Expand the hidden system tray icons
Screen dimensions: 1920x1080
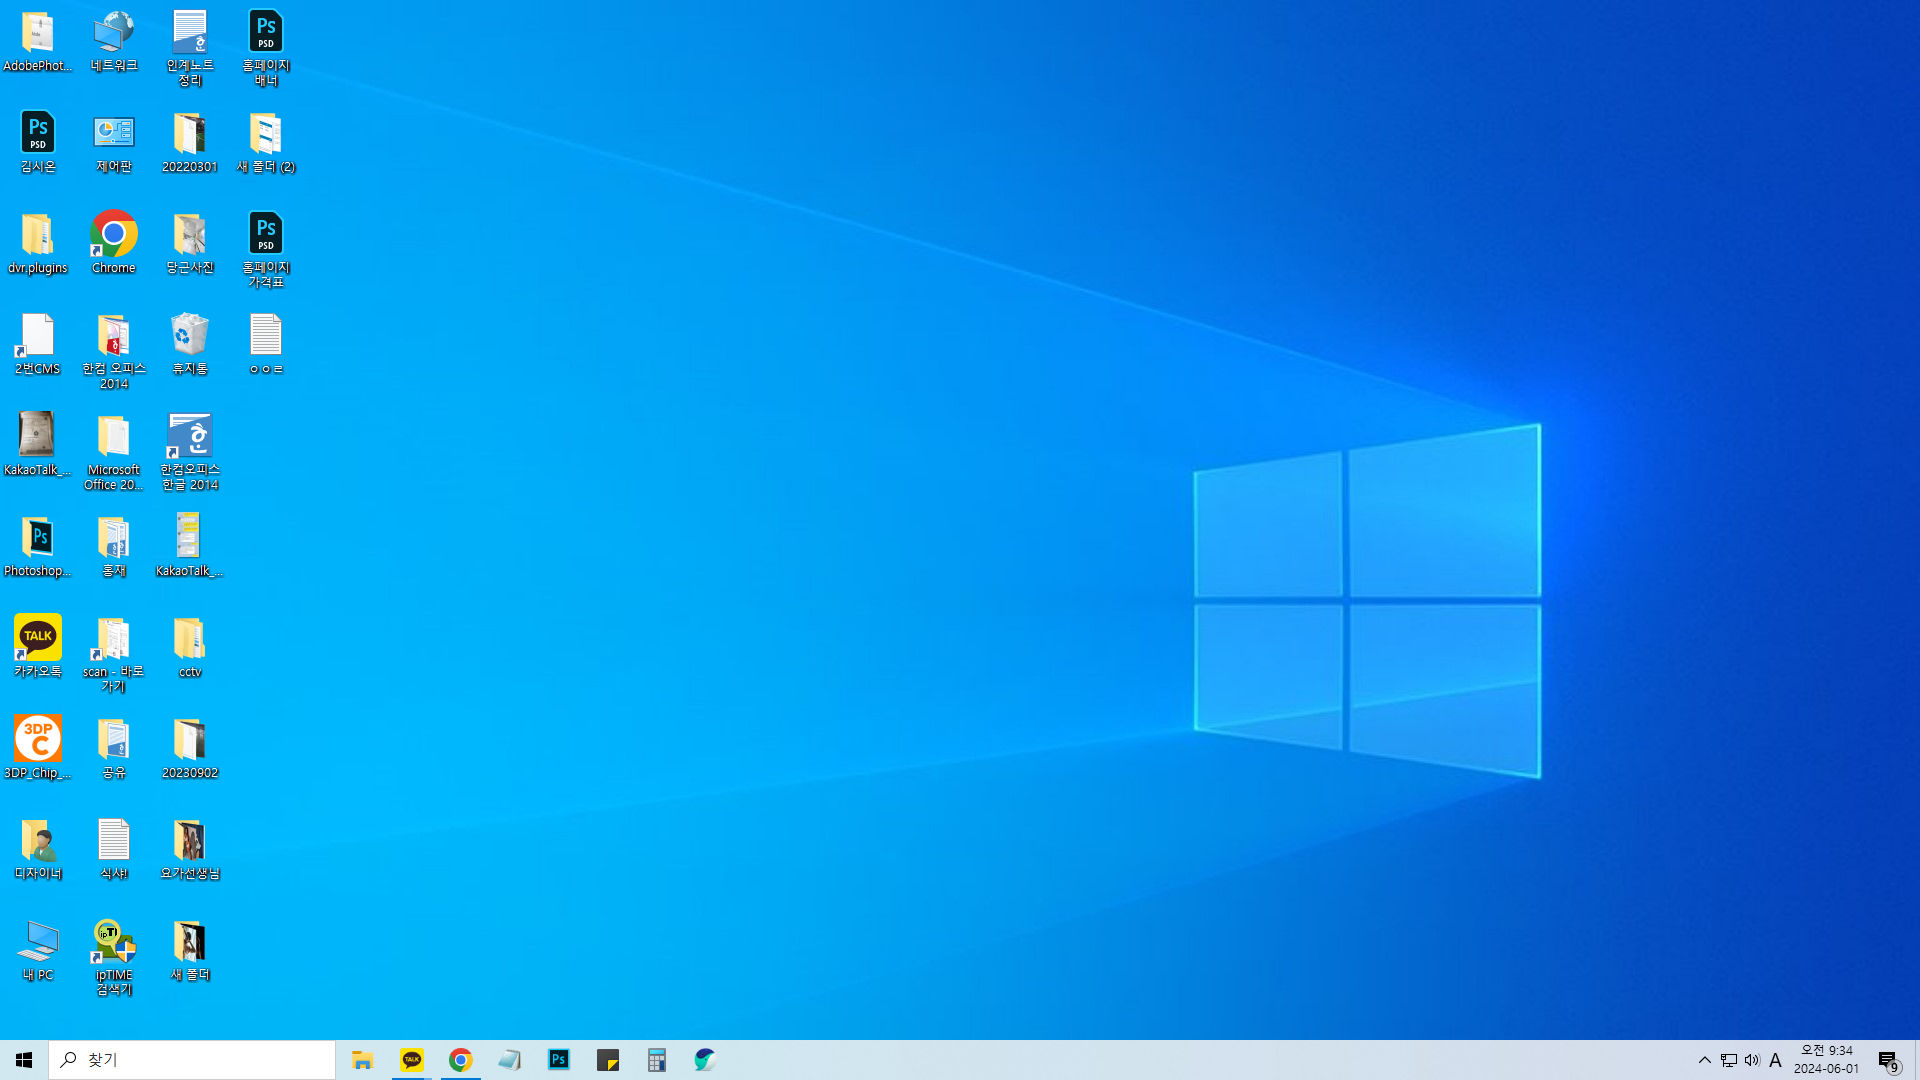click(x=1705, y=1060)
